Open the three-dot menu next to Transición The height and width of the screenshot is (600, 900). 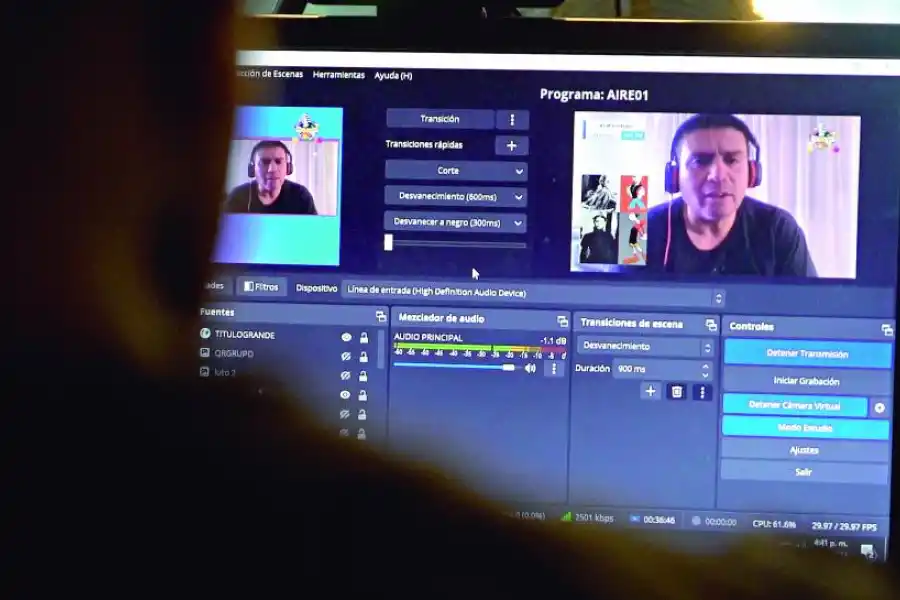[512, 120]
